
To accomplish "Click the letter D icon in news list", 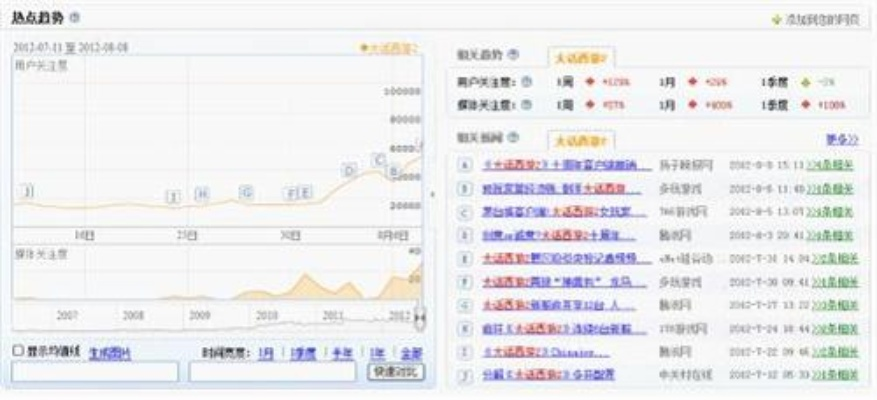I will pyautogui.click(x=464, y=235).
